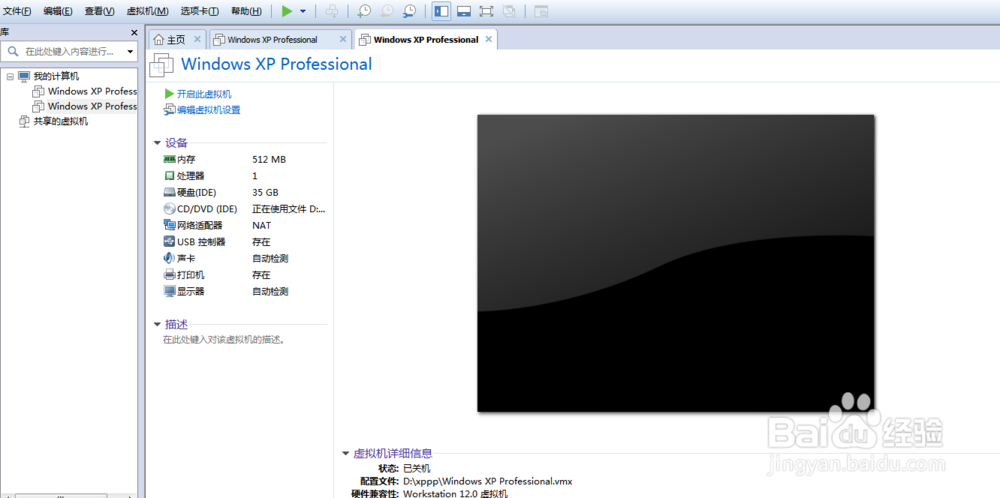Open the 选项卡(T) menu
1000x498 pixels.
pyautogui.click(x=200, y=11)
